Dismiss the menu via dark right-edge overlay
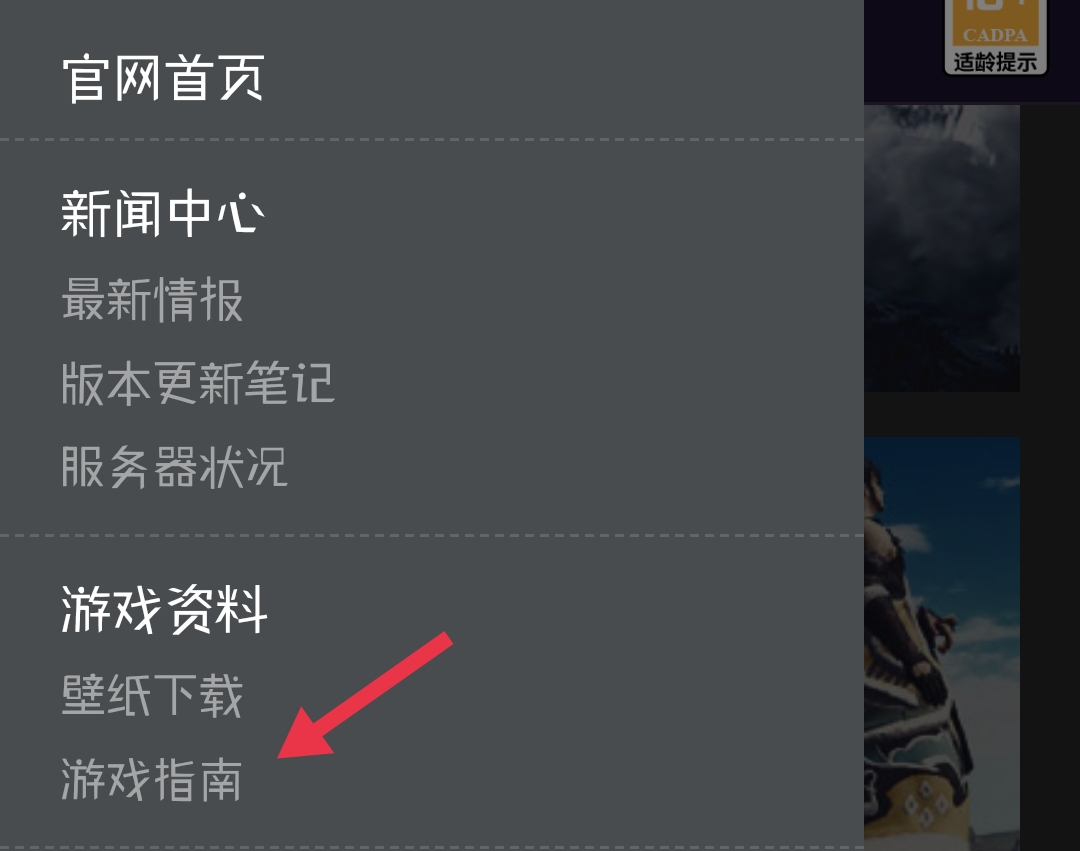The image size is (1080, 851). (x=1050, y=482)
